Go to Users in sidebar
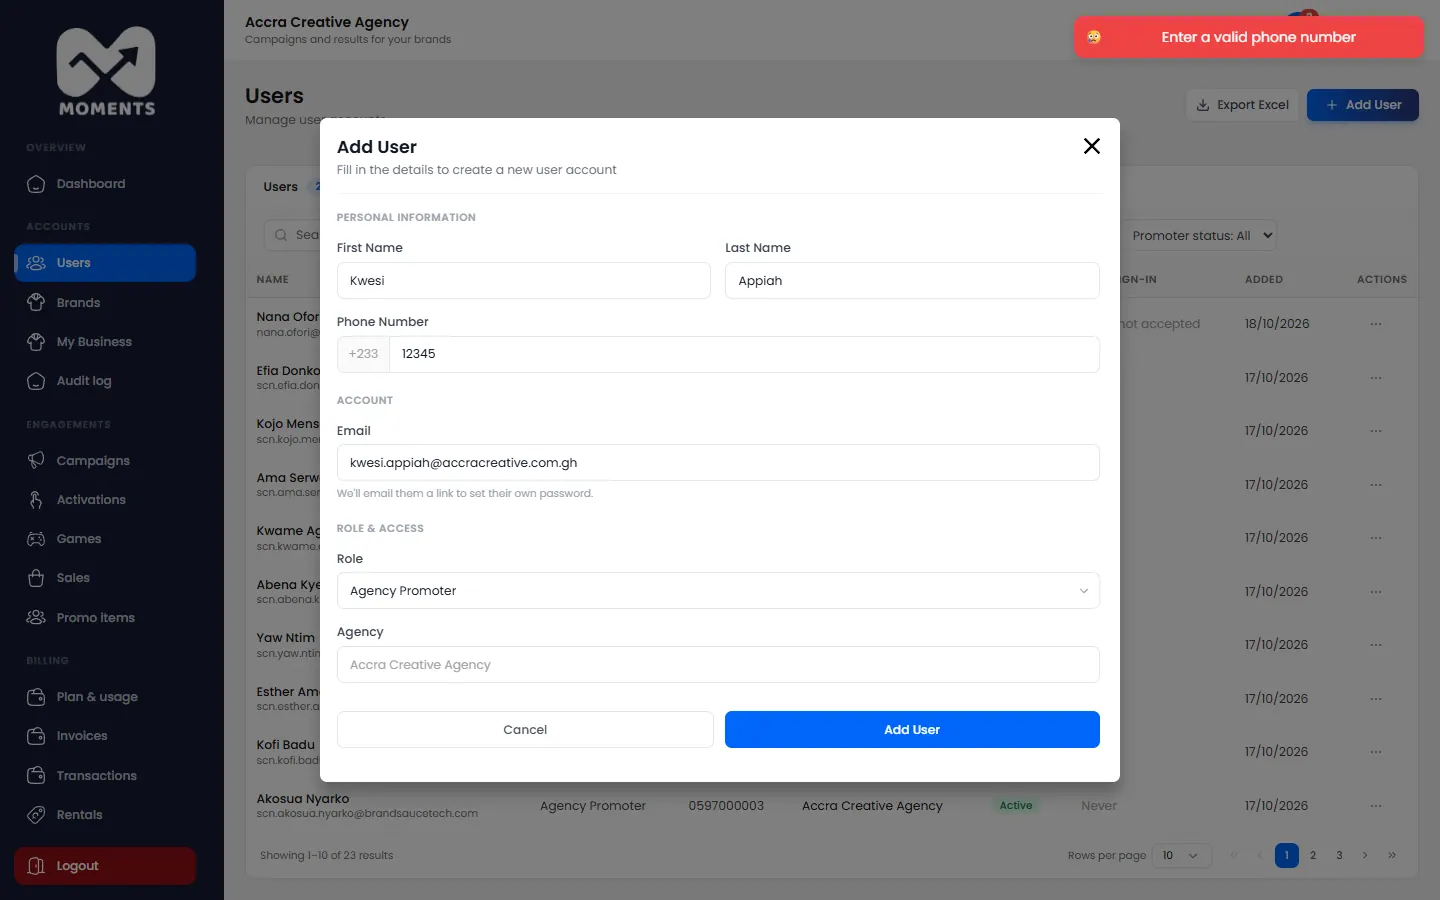The image size is (1440, 900). pyautogui.click(x=105, y=263)
